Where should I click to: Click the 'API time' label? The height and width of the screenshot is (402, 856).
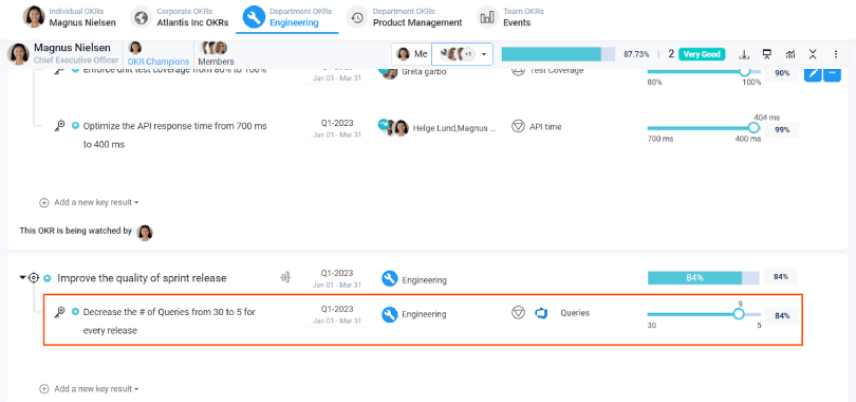pos(545,127)
